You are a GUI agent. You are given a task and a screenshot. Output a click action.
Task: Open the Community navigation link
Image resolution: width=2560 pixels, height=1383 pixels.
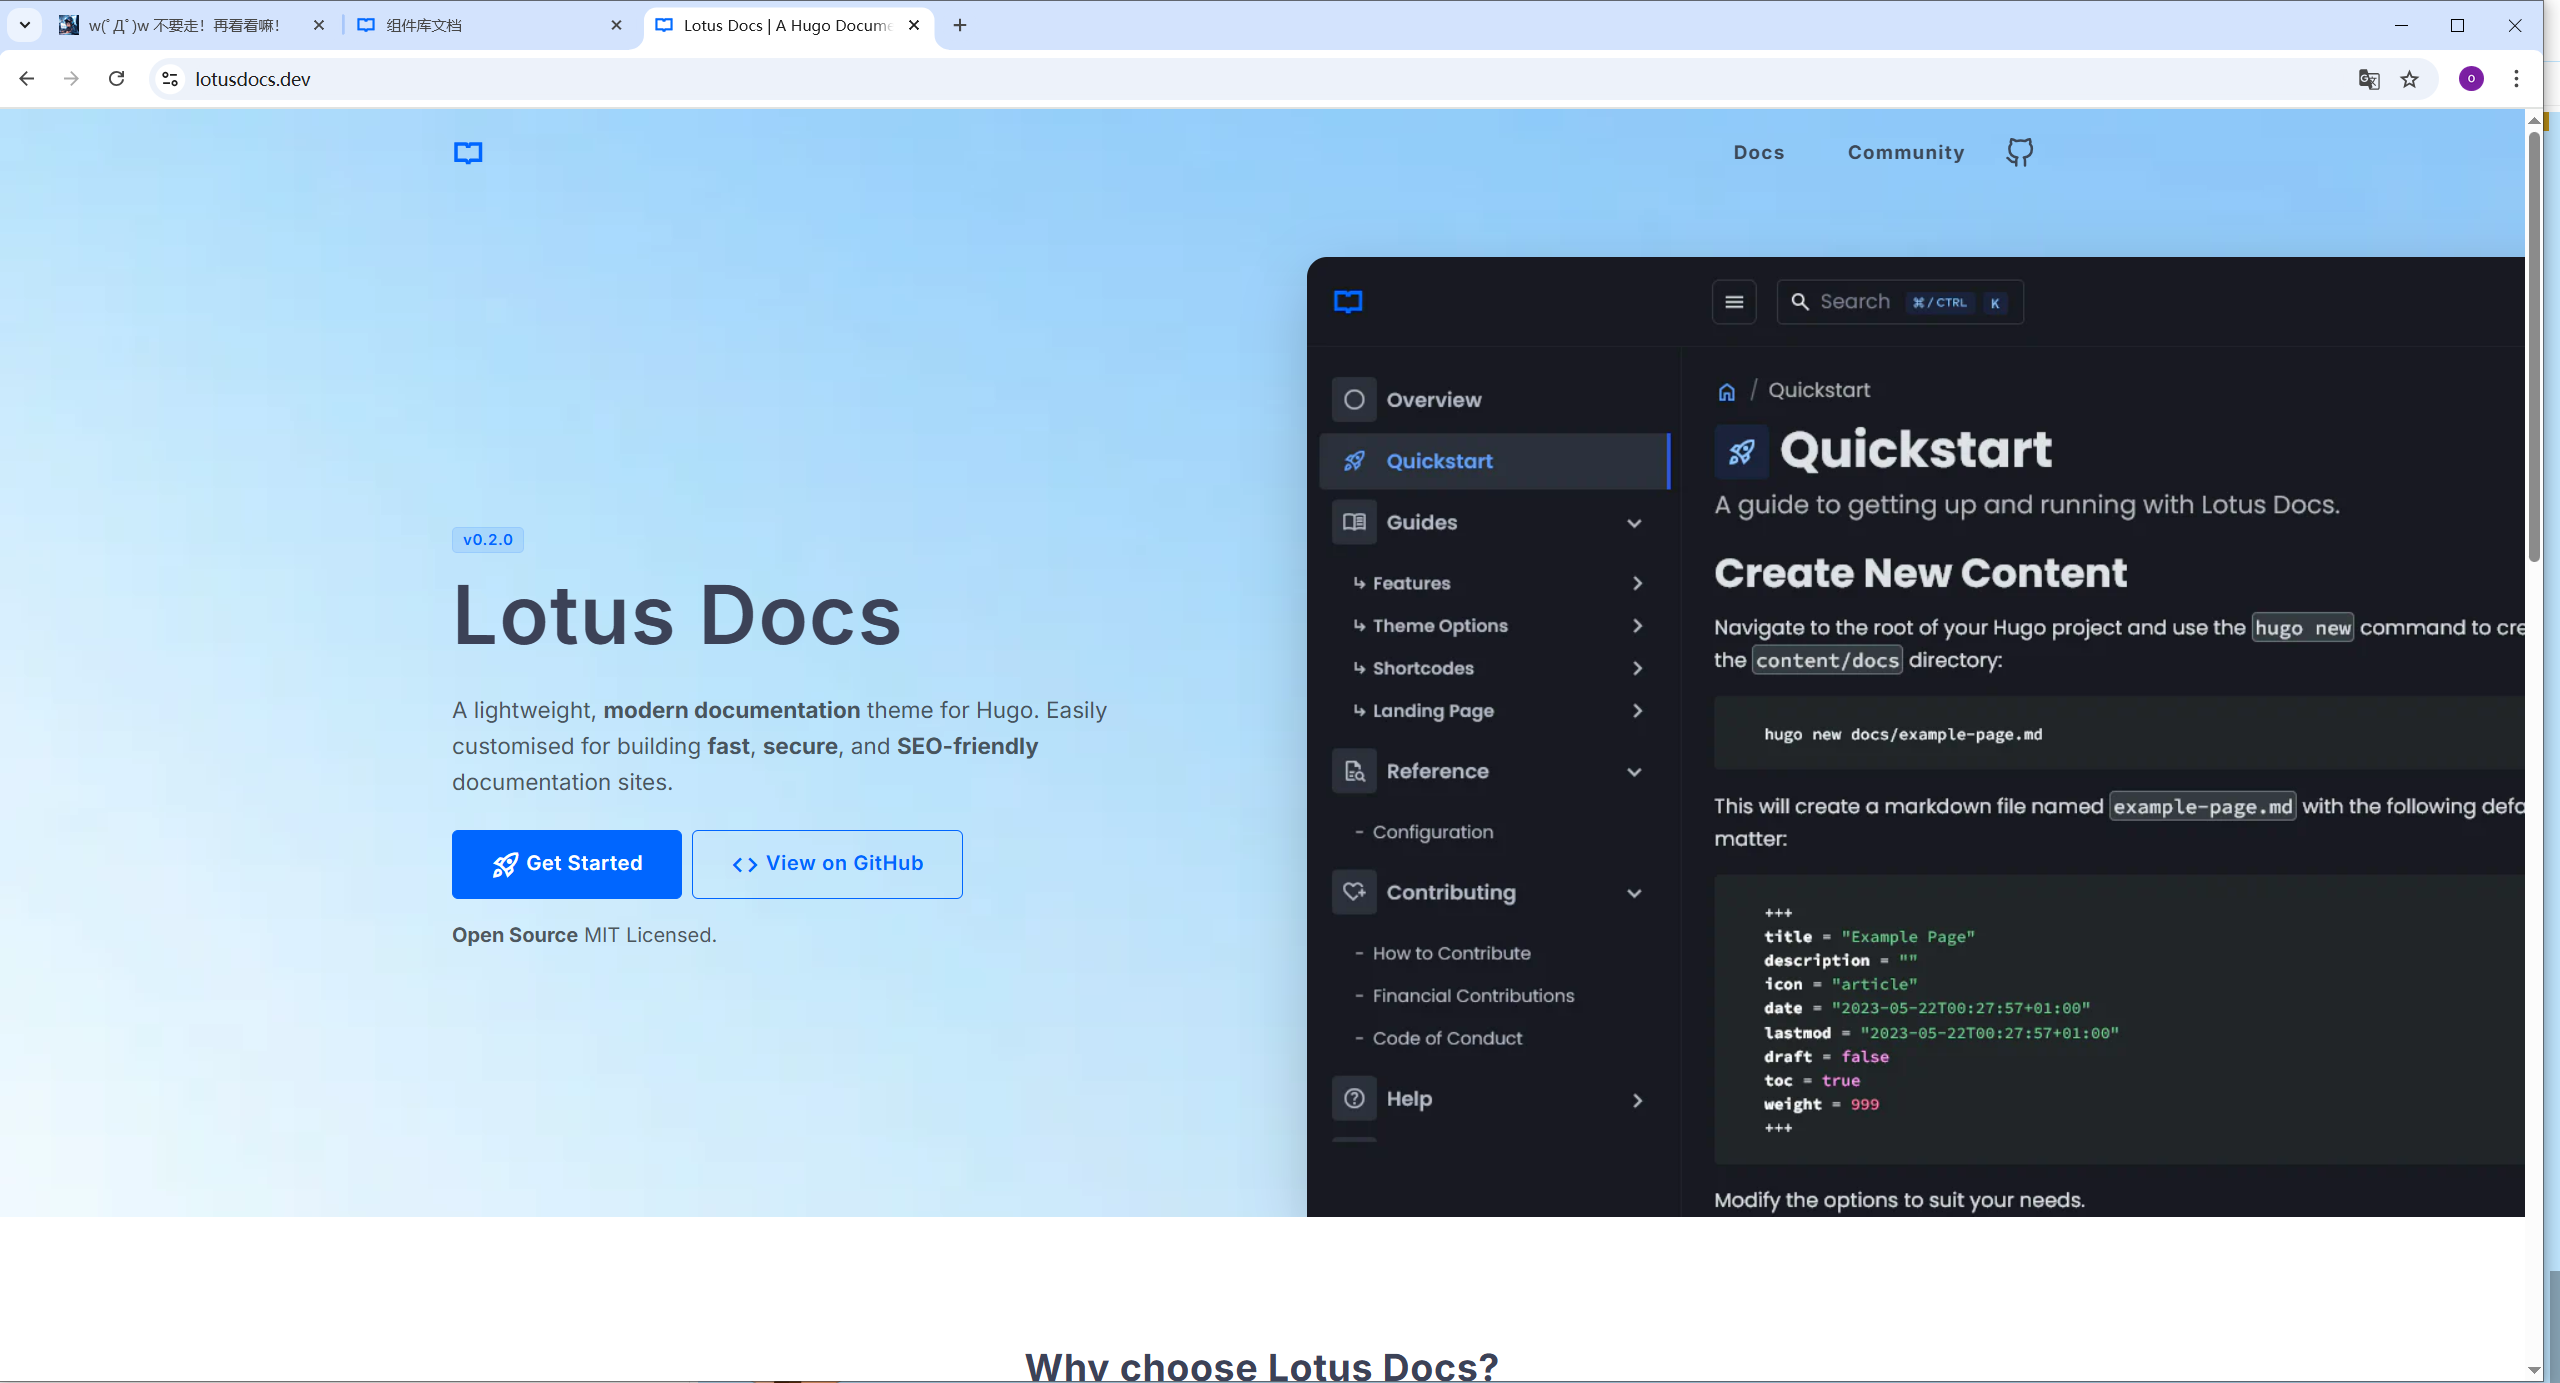[1905, 152]
